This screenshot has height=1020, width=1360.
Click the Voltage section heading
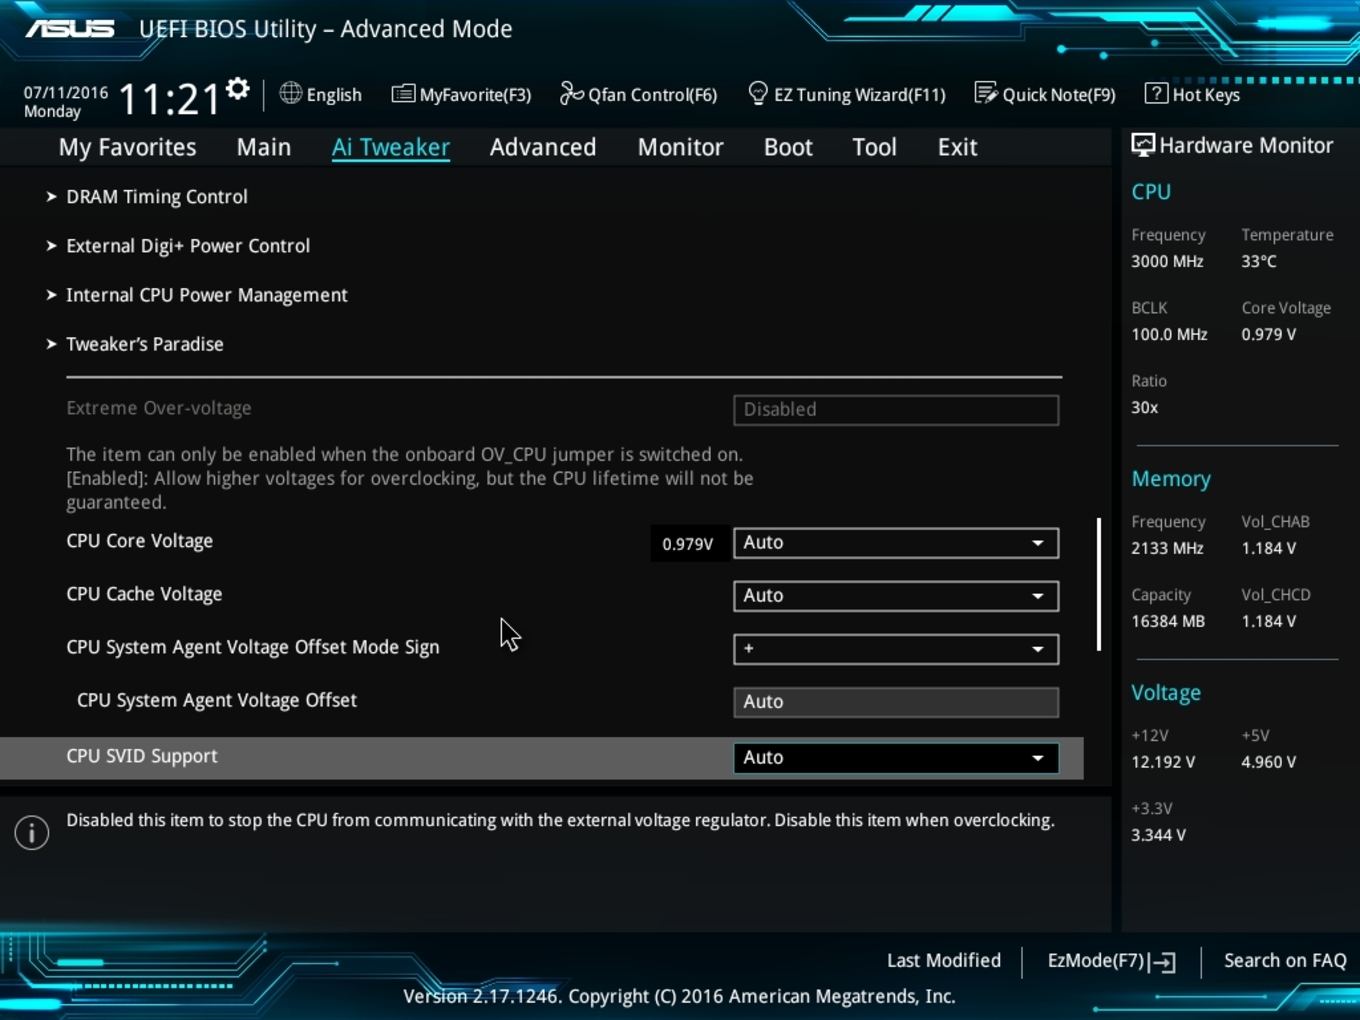tap(1166, 693)
